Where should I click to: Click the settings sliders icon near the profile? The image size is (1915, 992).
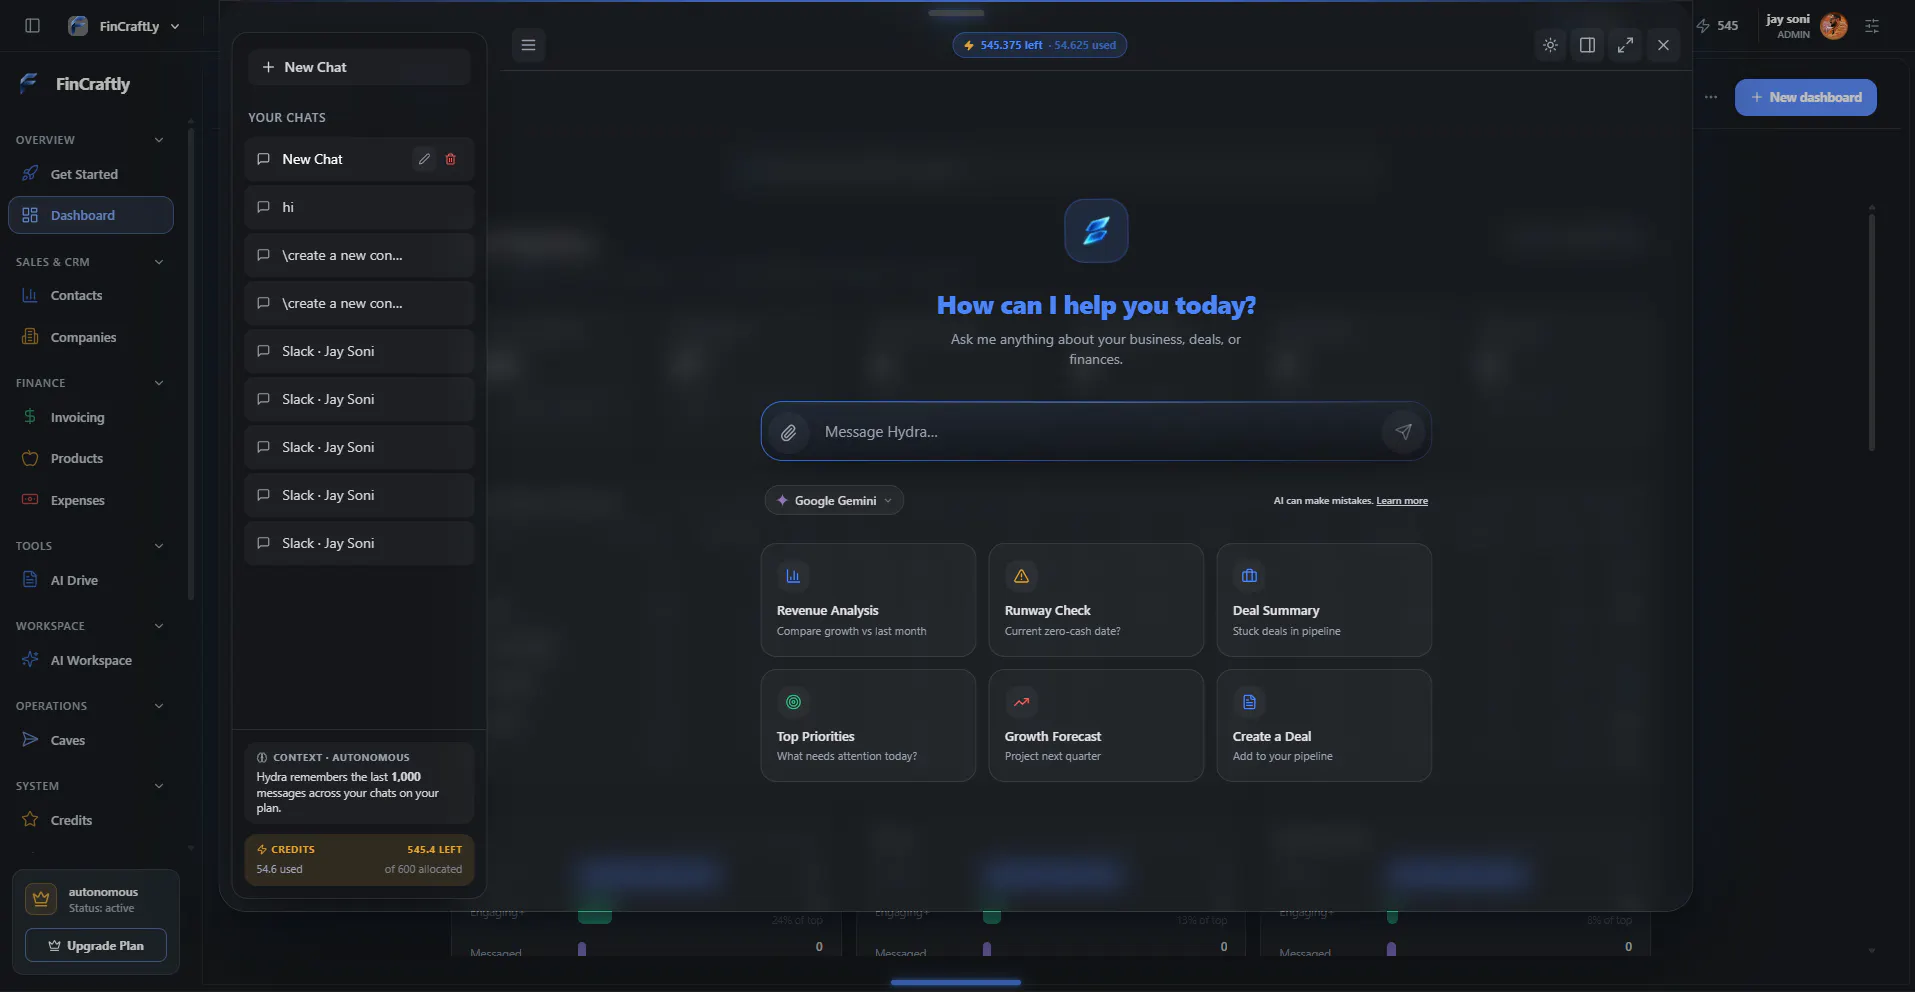[1872, 26]
